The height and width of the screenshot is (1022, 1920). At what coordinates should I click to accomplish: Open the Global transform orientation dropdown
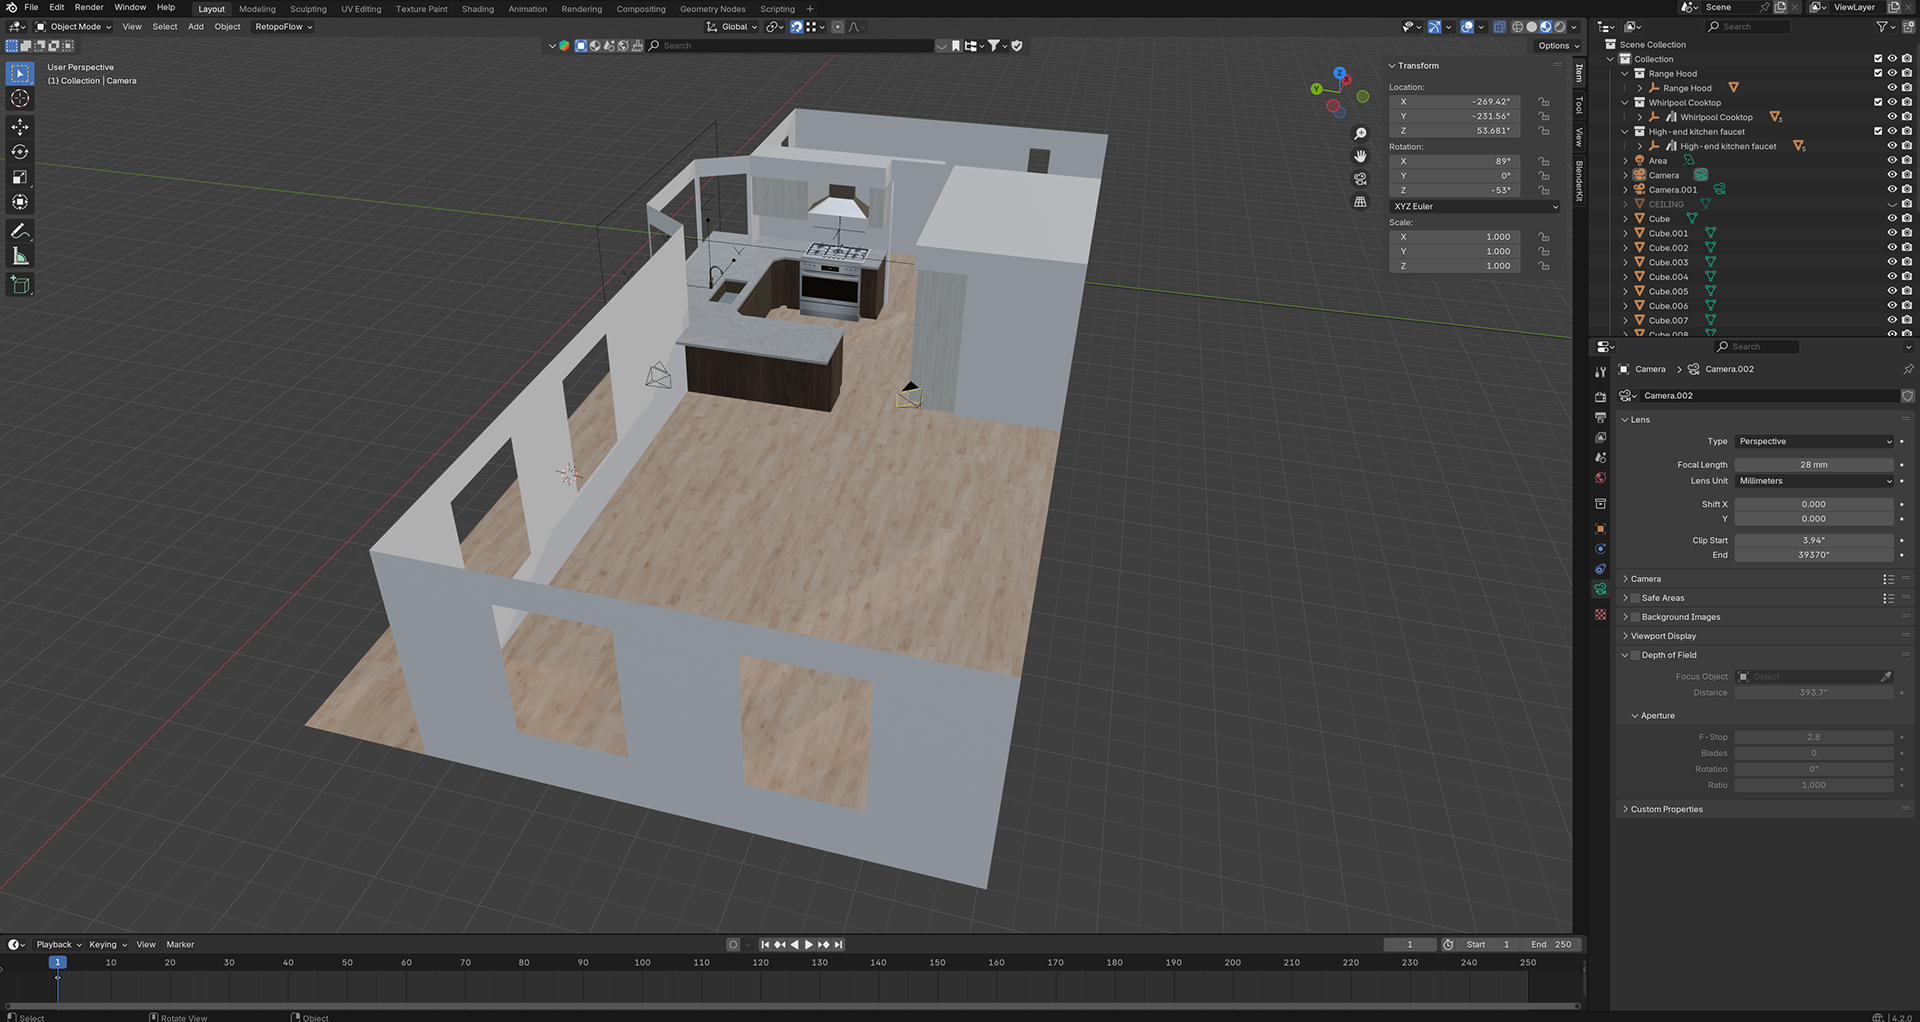[x=731, y=27]
